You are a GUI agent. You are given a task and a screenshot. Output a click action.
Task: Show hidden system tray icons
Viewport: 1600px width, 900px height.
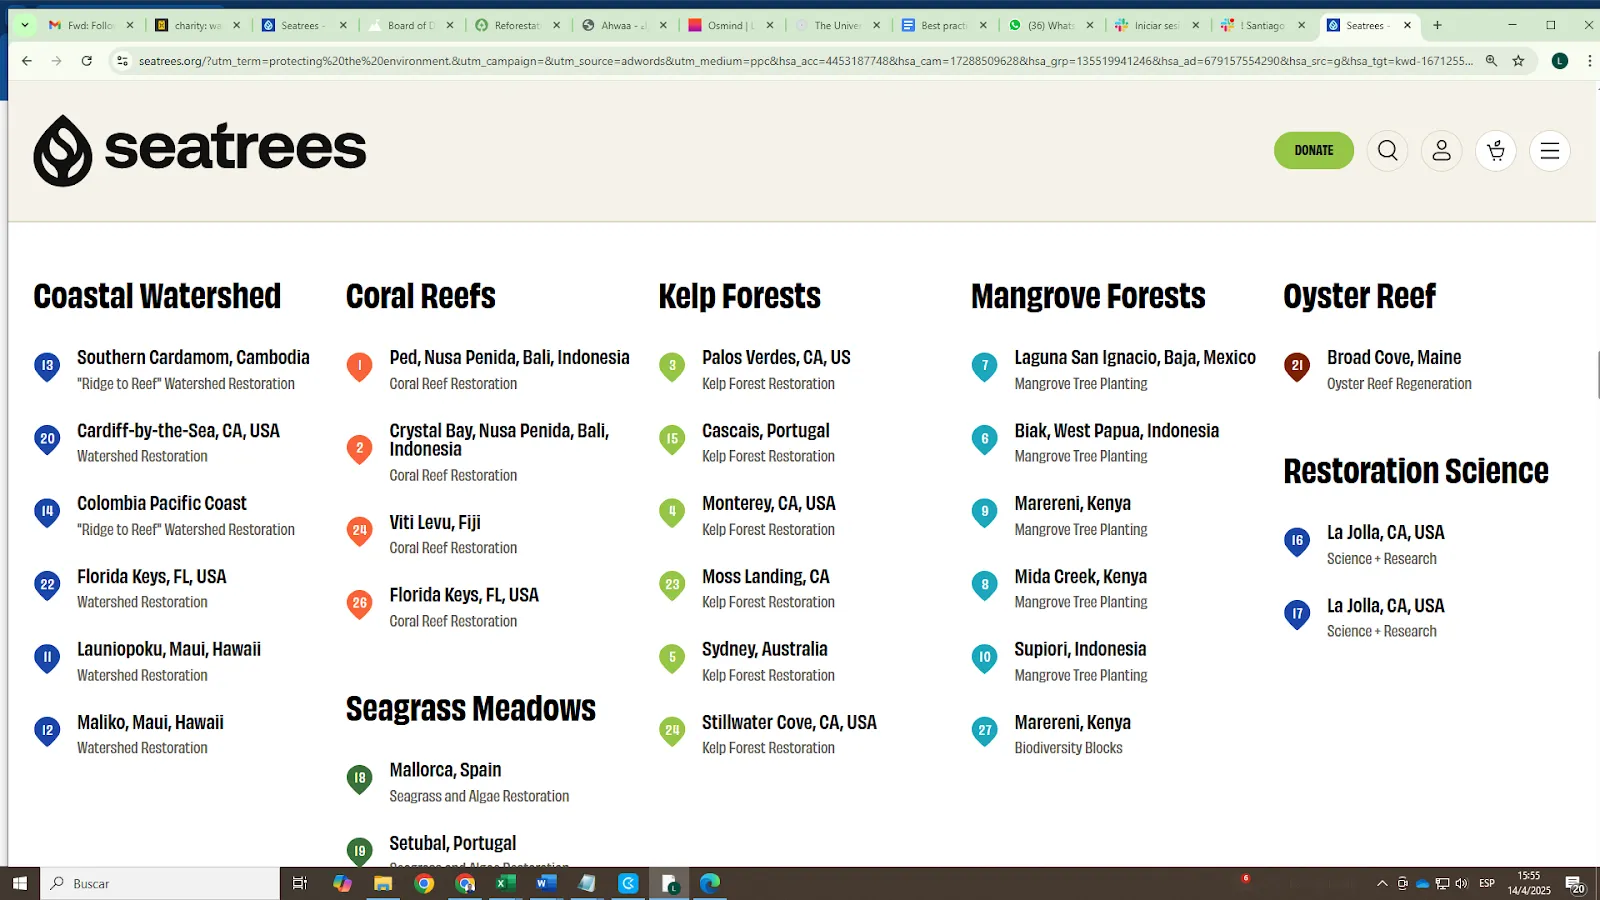(1382, 883)
